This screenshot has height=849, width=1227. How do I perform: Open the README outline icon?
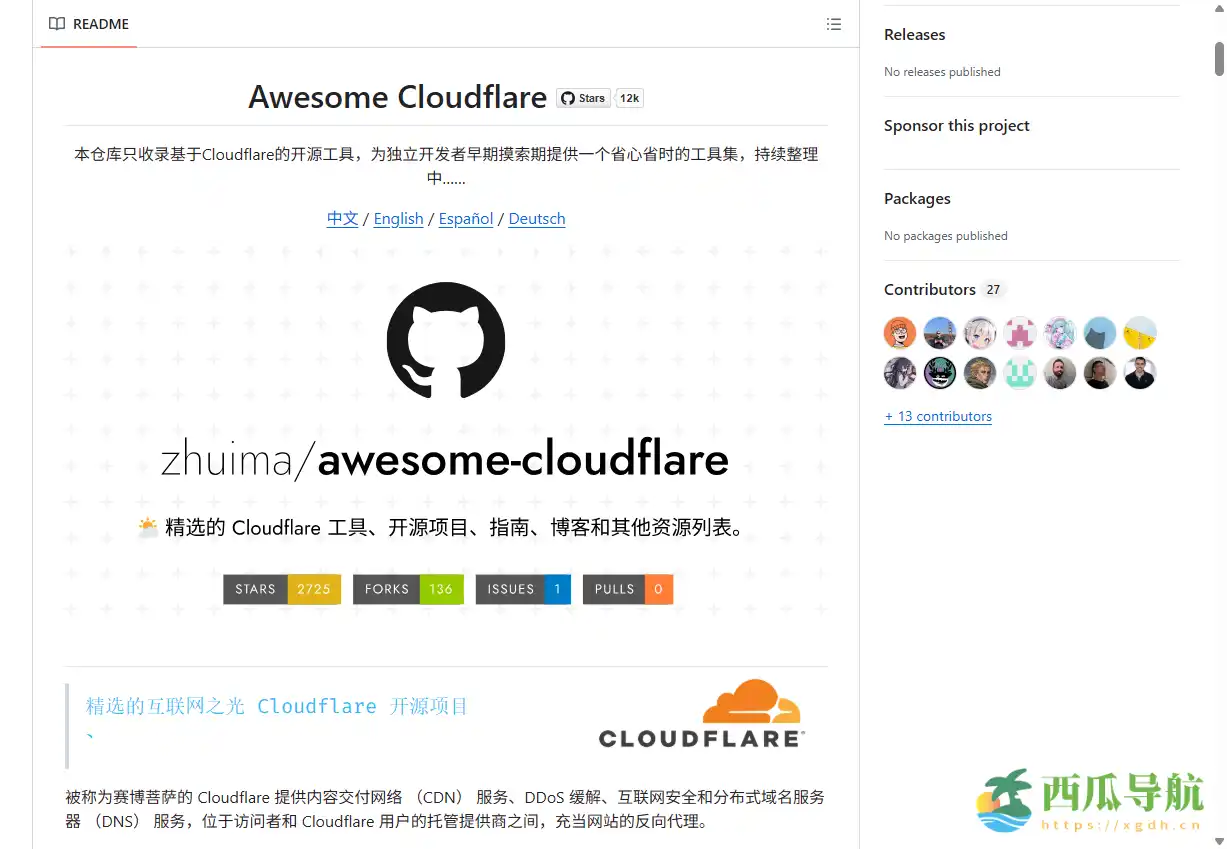pyautogui.click(x=834, y=24)
